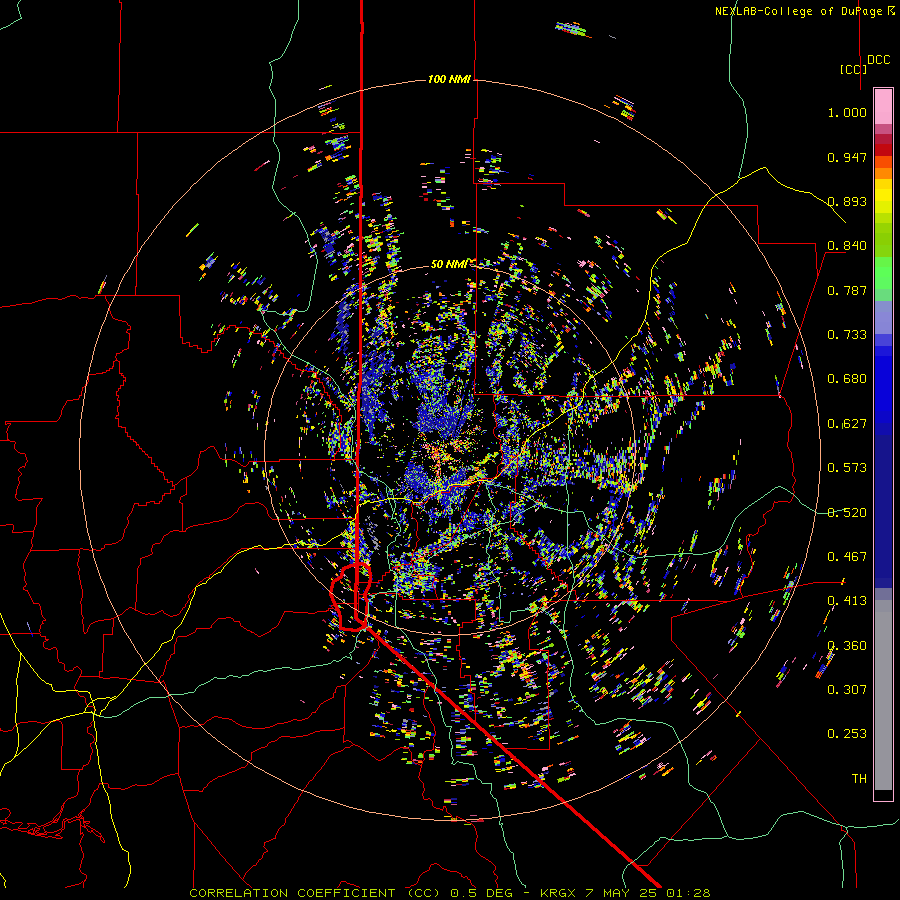This screenshot has width=900, height=900.
Task: Click the 0.573 scale value
Action: (x=847, y=468)
